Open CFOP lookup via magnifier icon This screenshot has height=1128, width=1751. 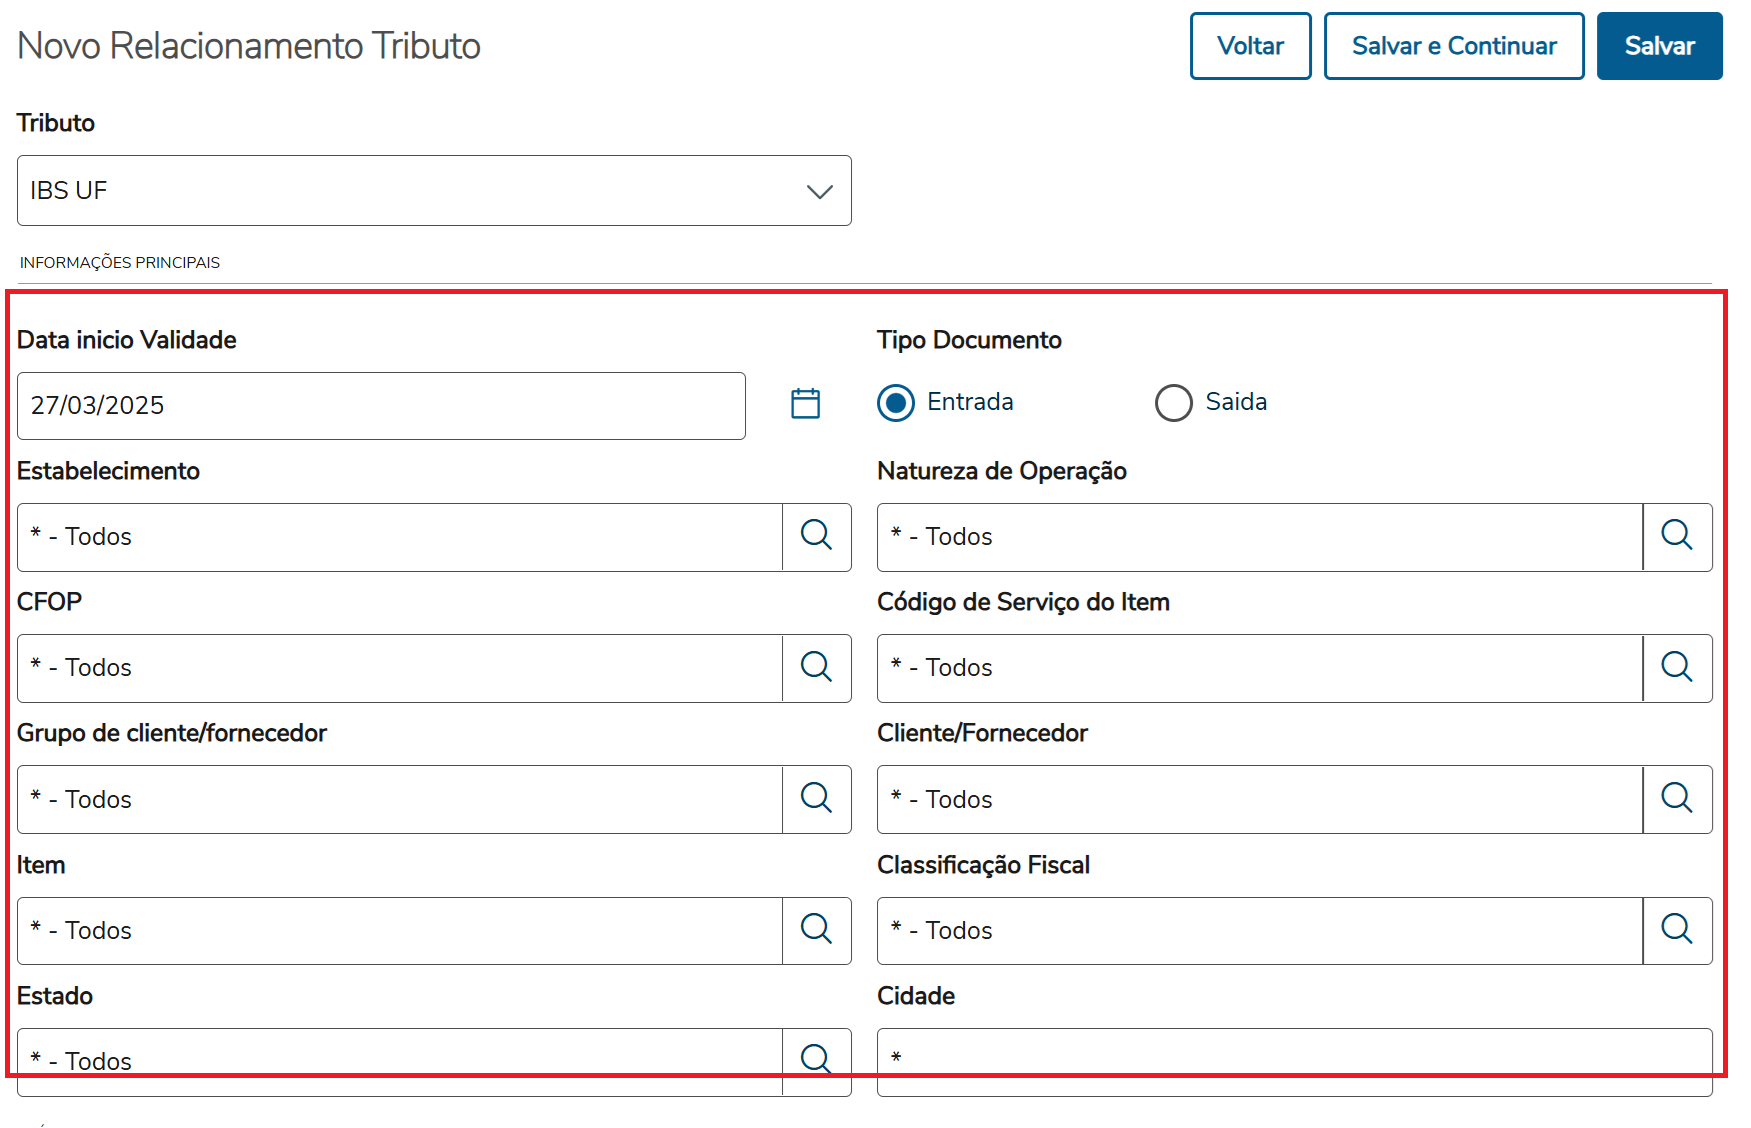pos(816,667)
